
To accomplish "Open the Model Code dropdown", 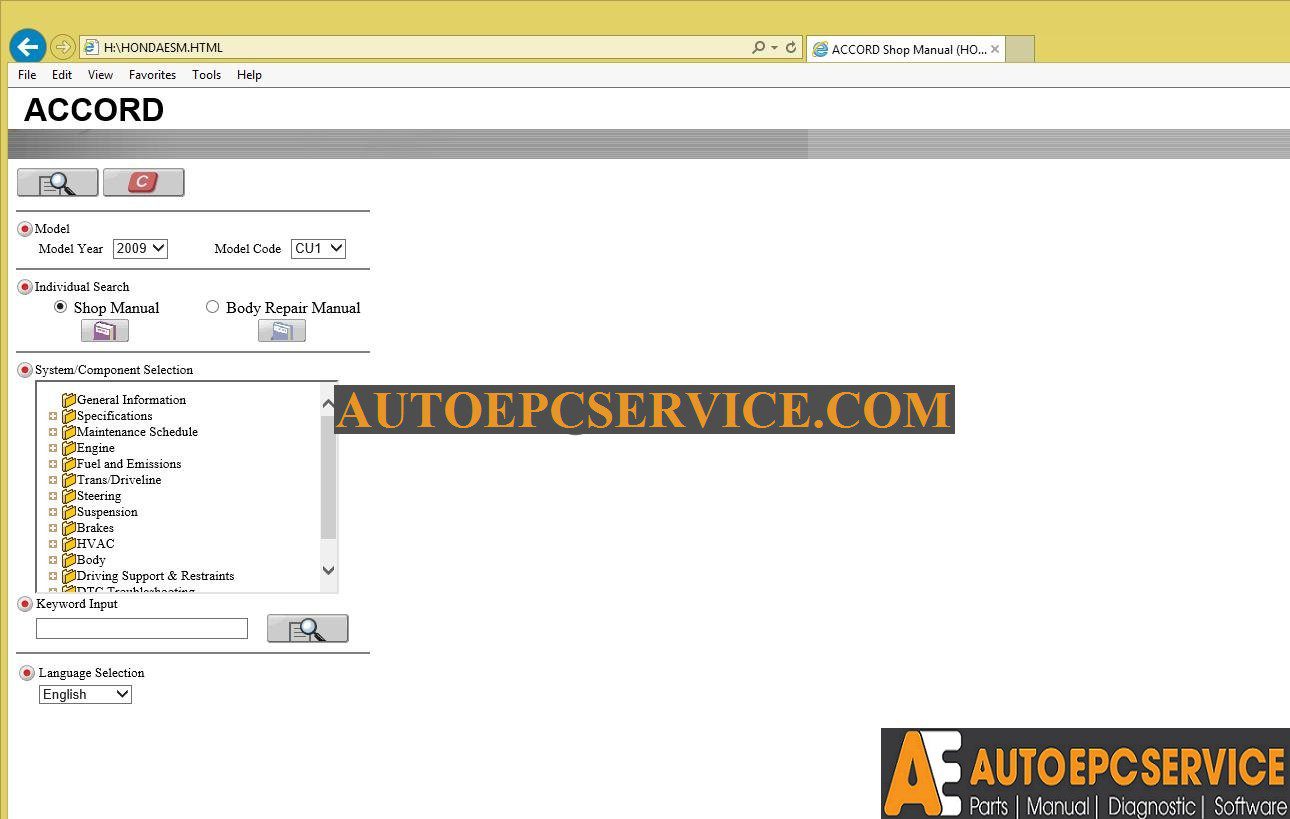I will pyautogui.click(x=318, y=248).
